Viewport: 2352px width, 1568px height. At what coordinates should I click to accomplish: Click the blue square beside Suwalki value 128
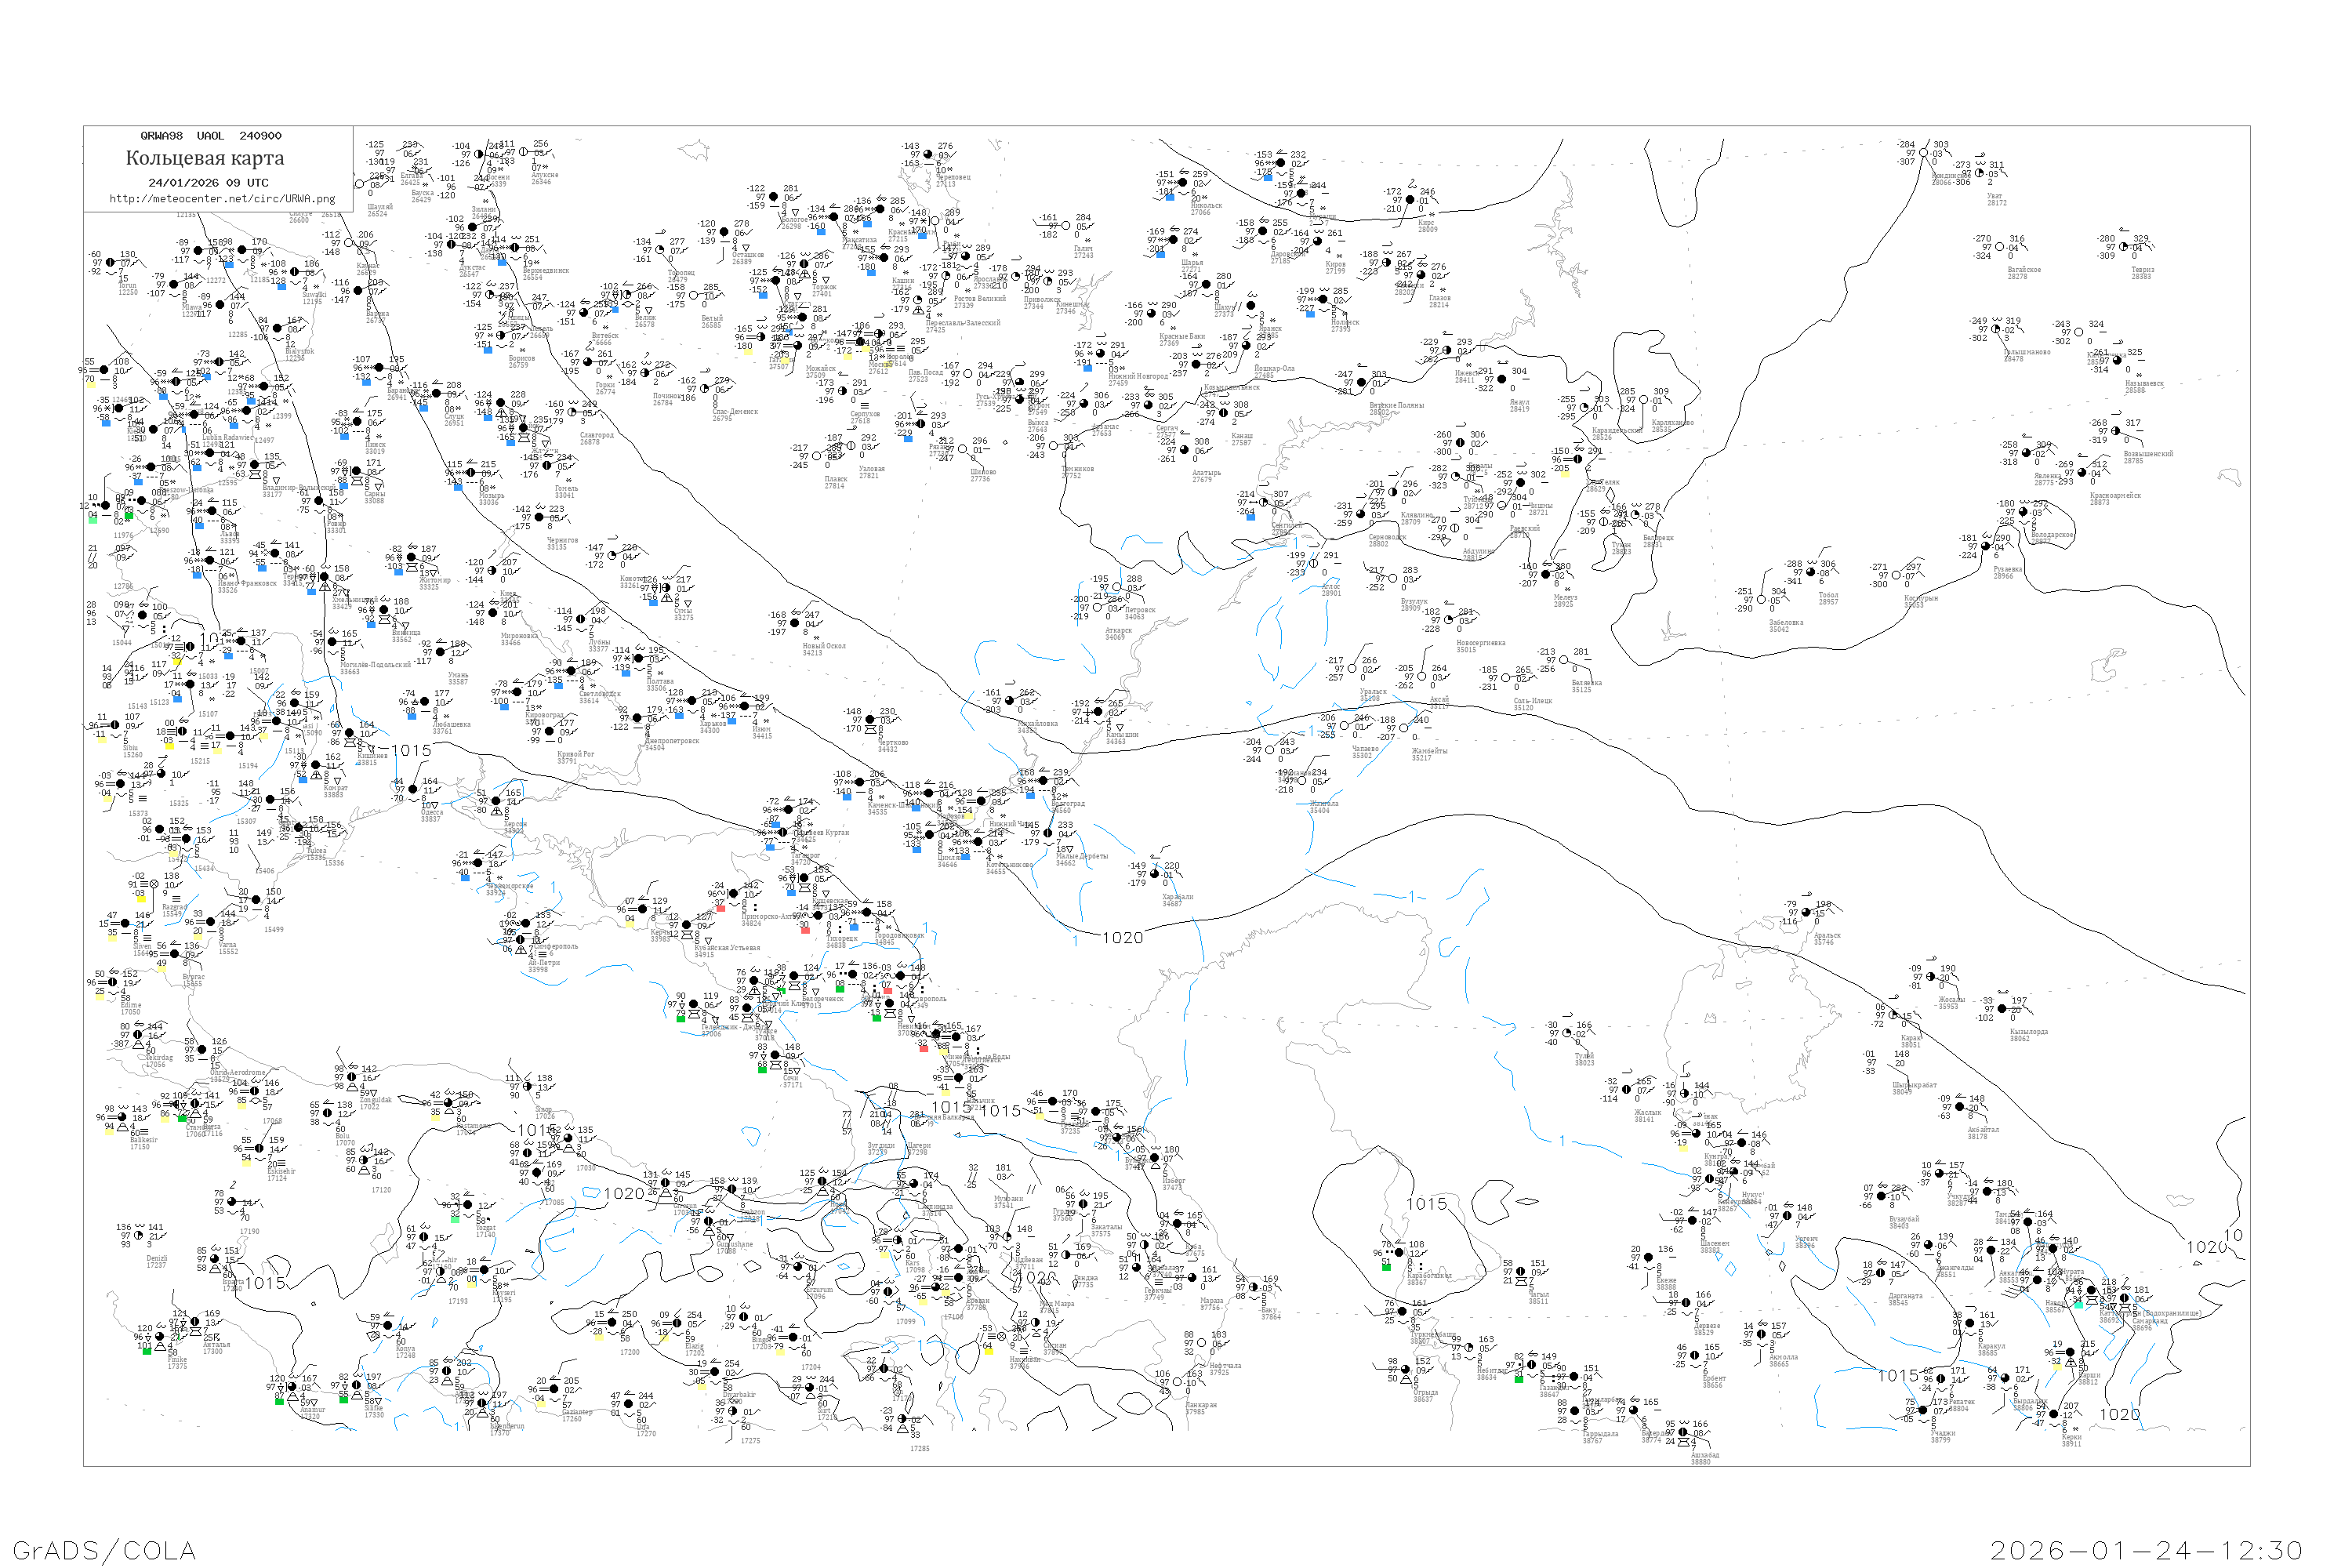[x=282, y=288]
